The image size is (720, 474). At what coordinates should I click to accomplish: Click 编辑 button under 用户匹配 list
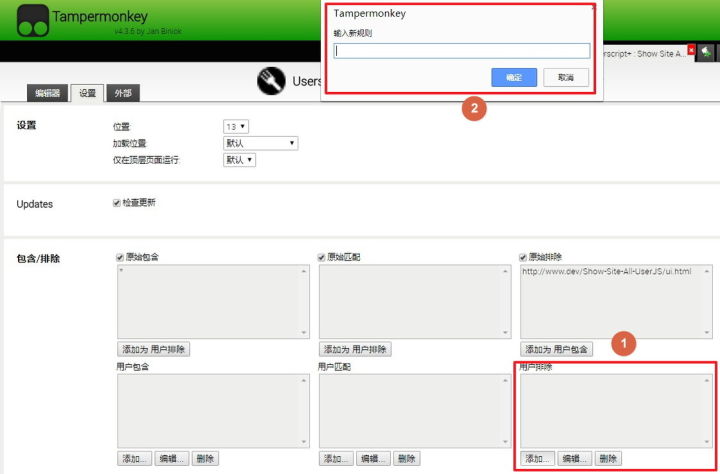click(373, 458)
